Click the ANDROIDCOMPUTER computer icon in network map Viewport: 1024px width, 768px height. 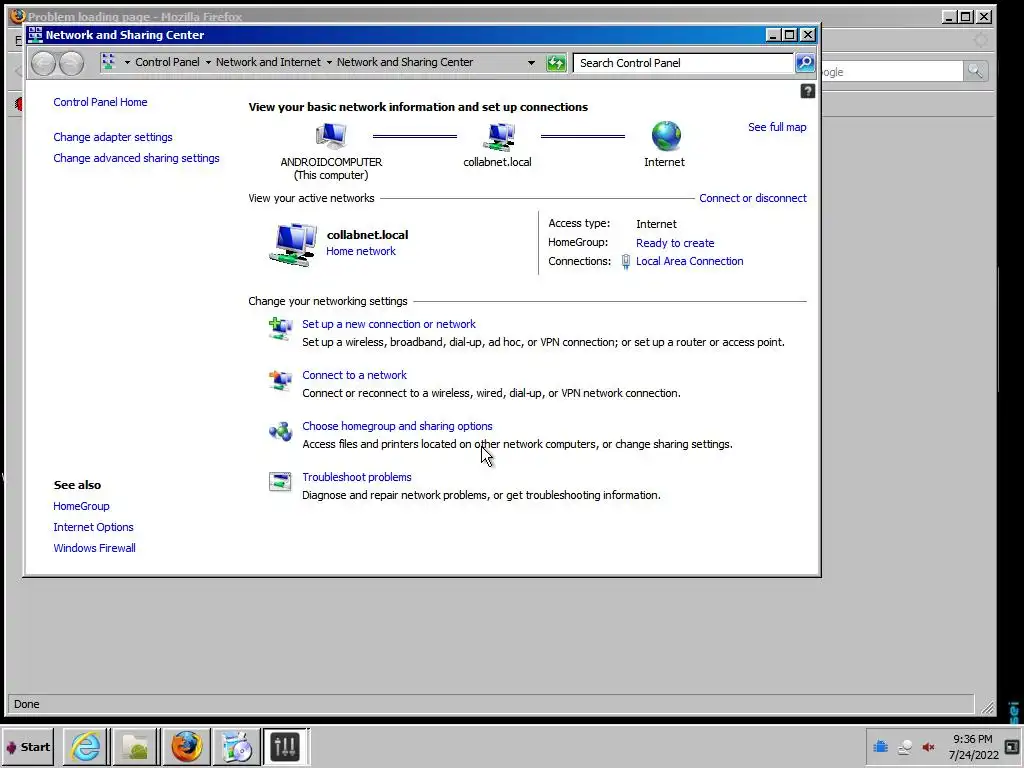(331, 136)
